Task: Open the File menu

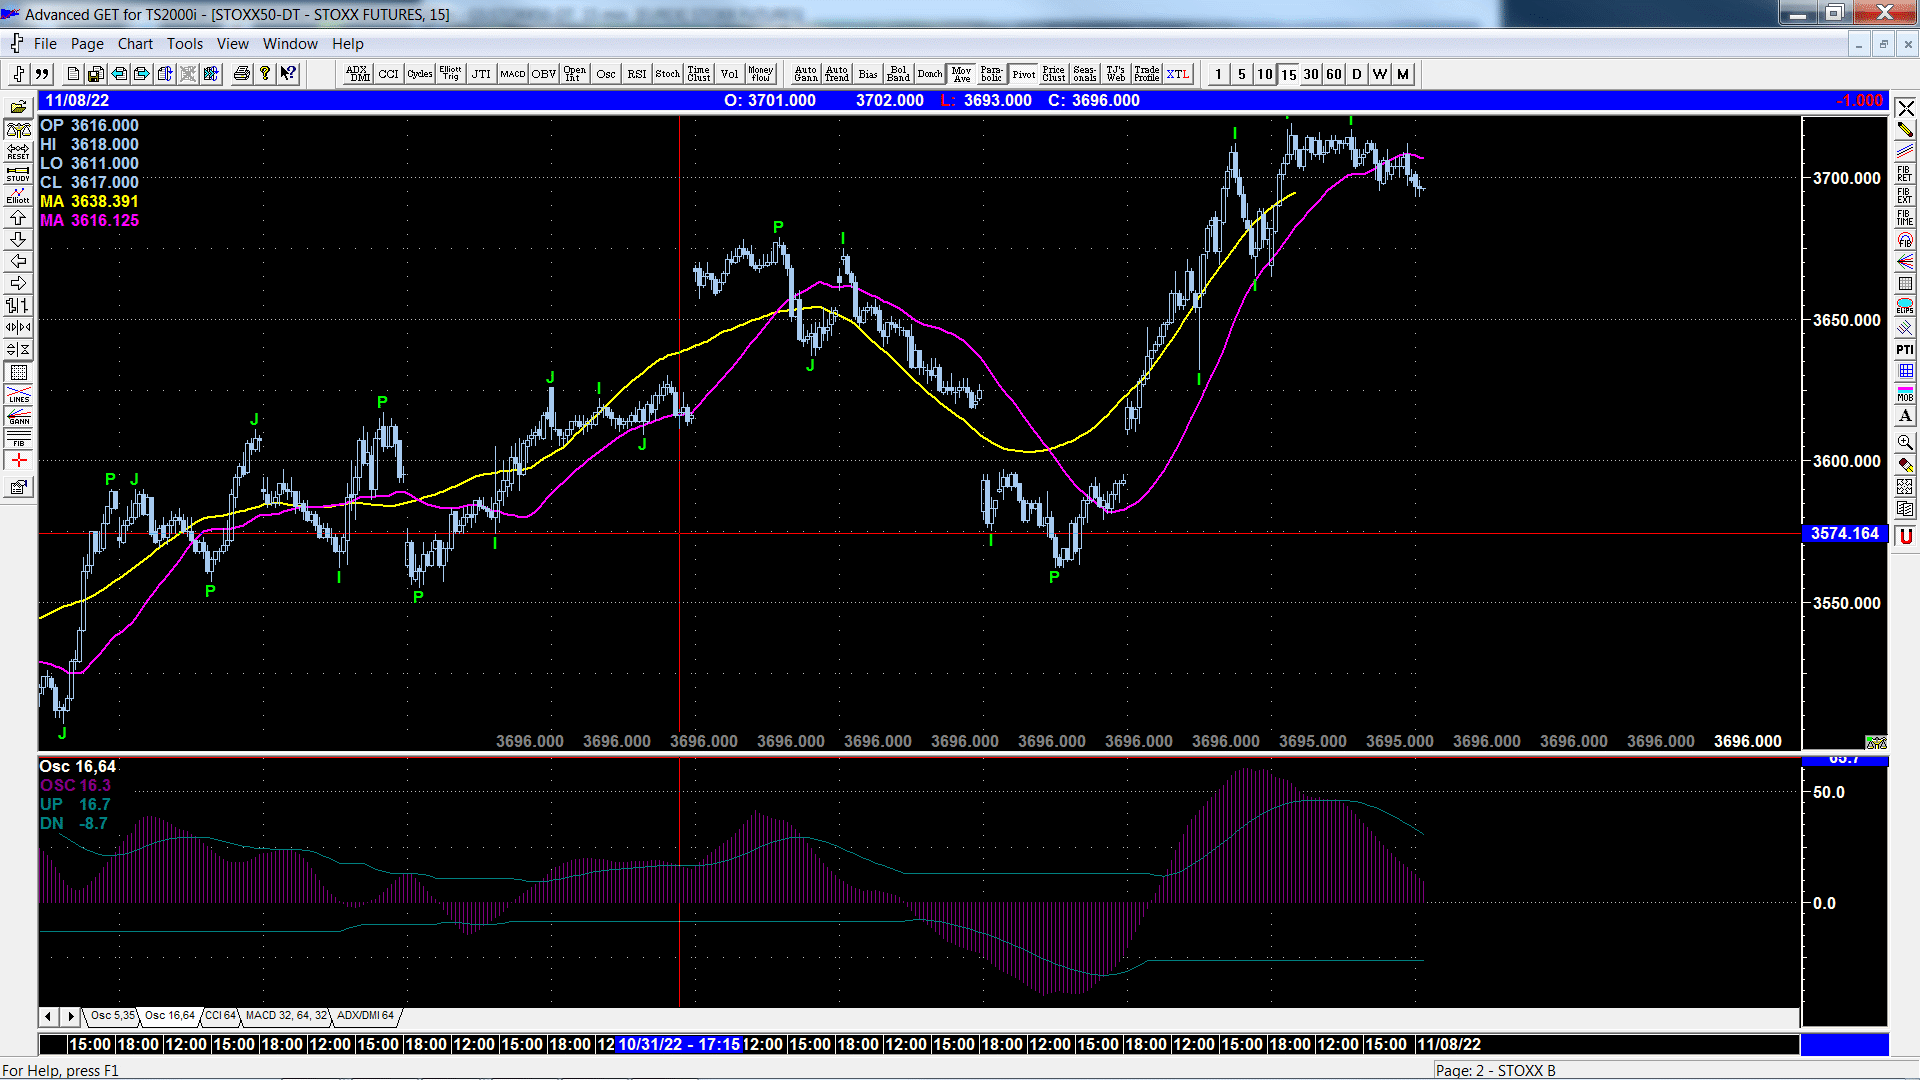Action: [45, 44]
